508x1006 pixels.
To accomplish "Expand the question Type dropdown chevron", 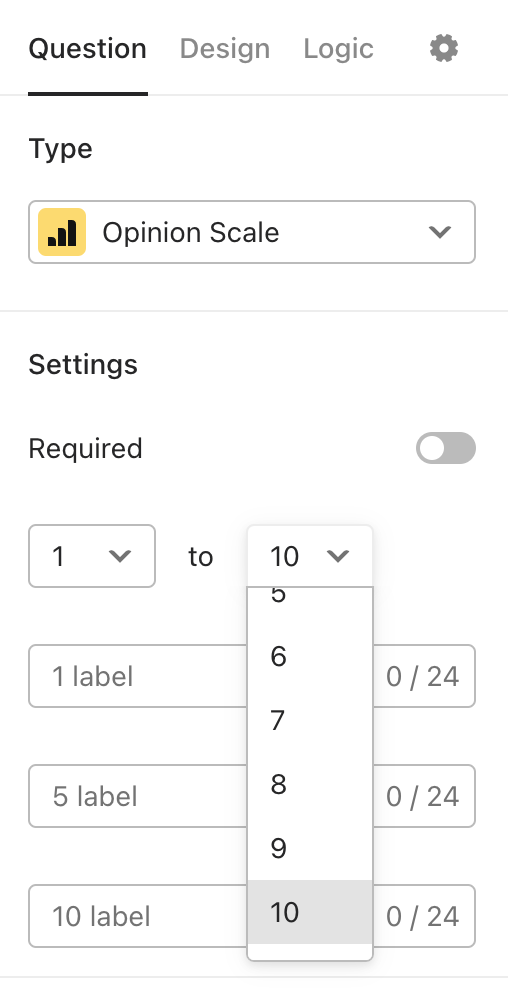I will [x=440, y=232].
